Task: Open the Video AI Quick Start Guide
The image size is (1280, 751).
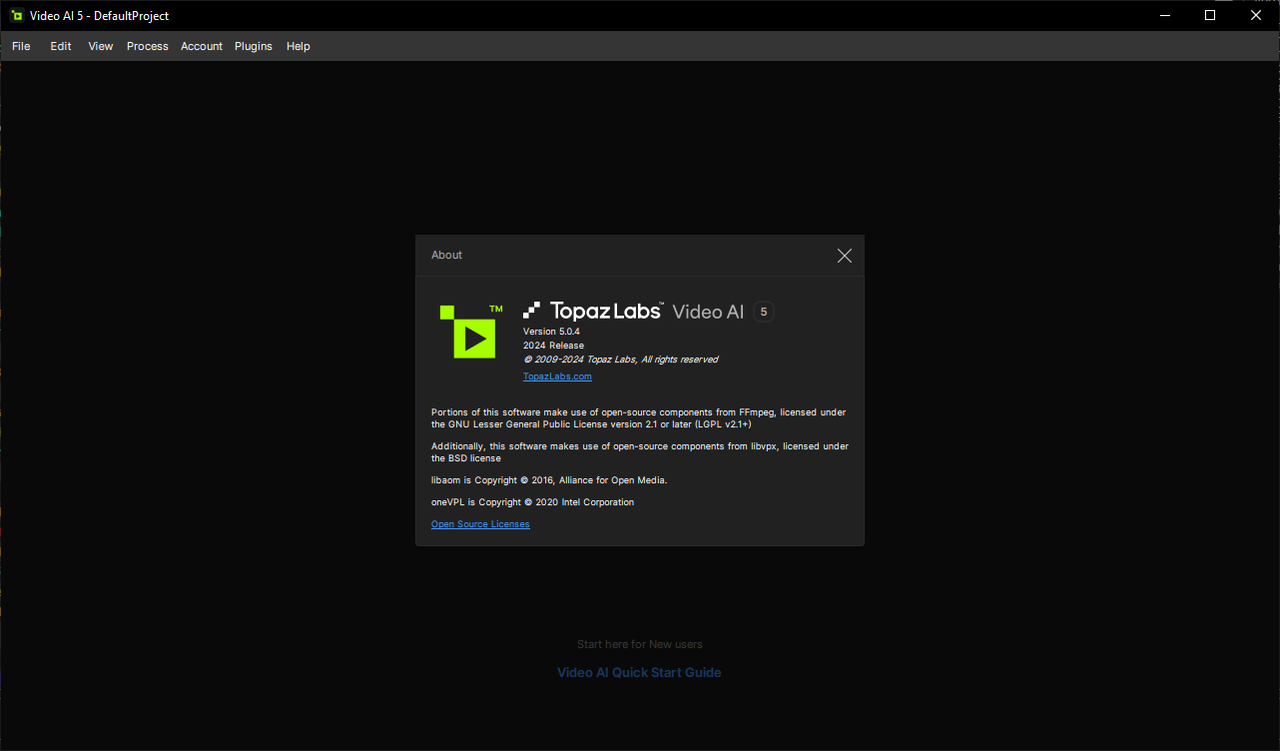Action: (x=639, y=673)
